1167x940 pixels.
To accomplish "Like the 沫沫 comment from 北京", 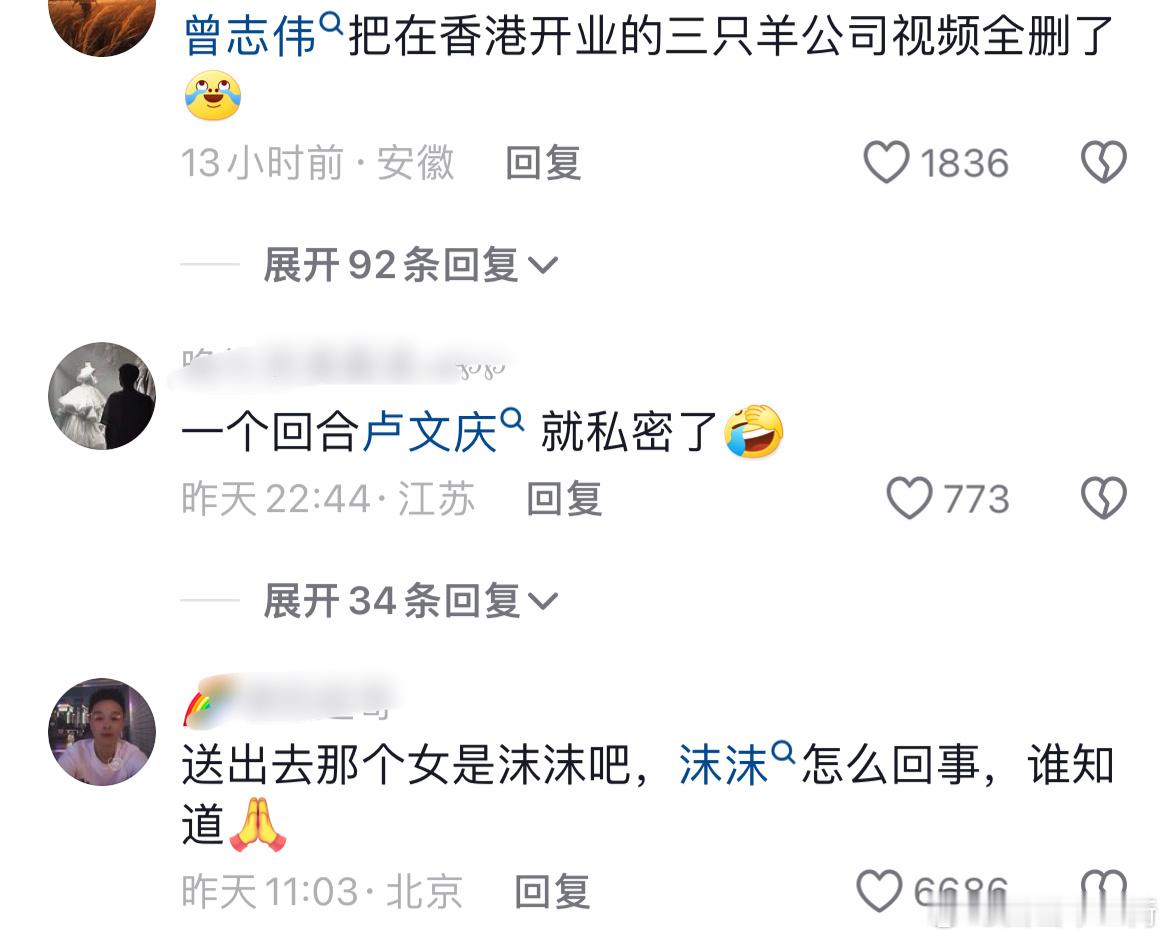I will (x=879, y=891).
